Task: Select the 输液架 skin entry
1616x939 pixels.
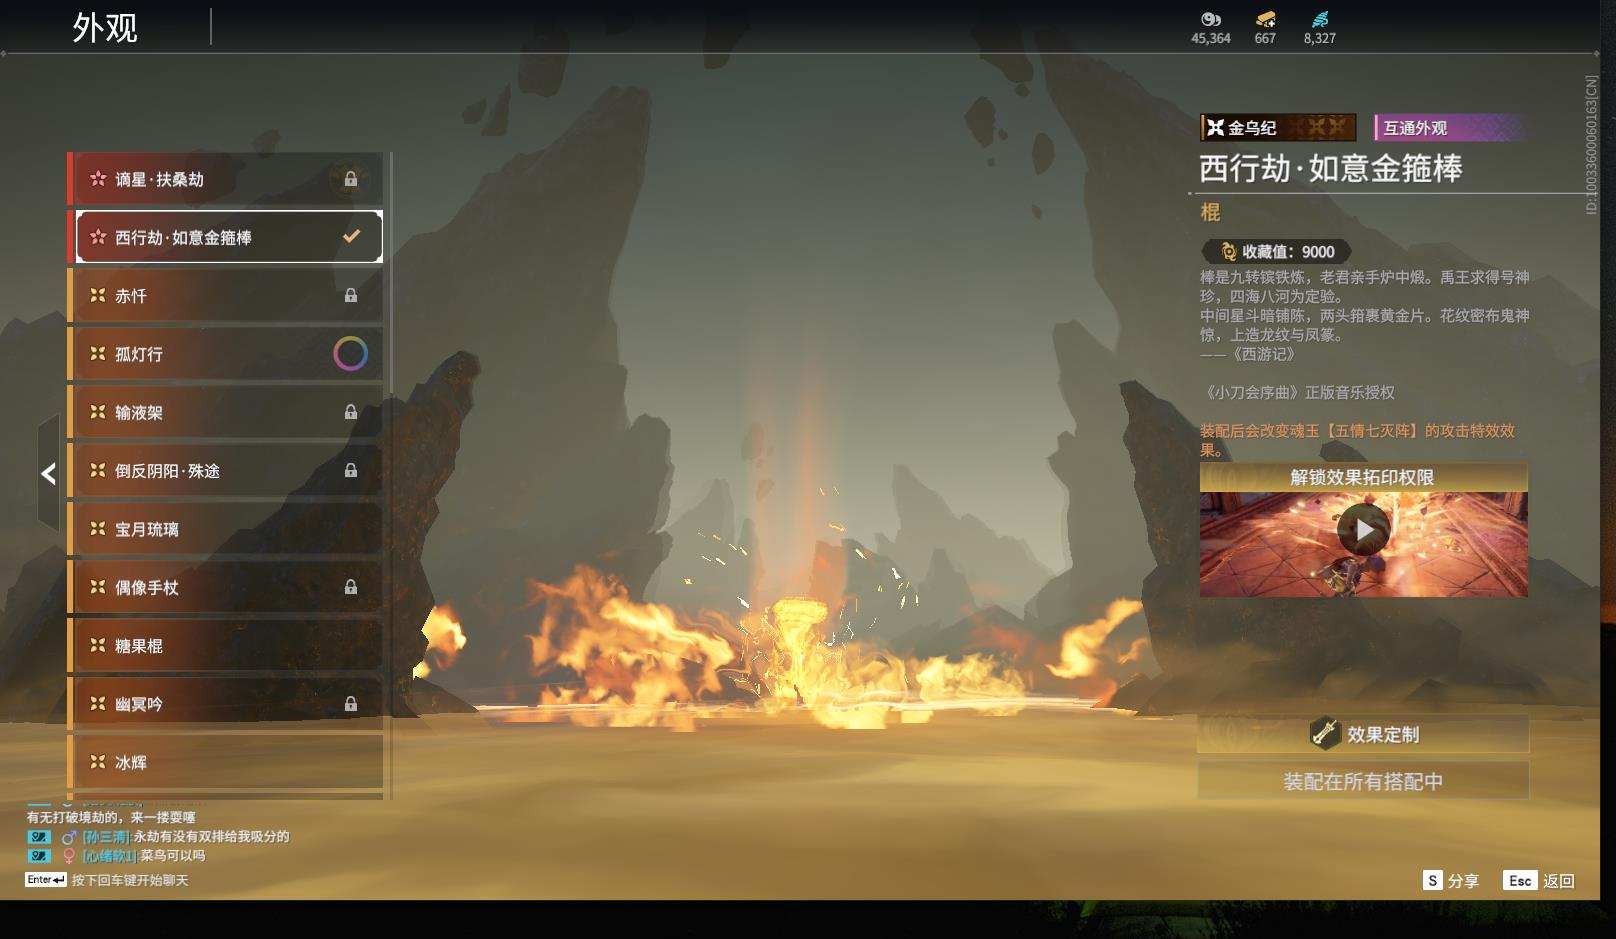Action: click(226, 412)
